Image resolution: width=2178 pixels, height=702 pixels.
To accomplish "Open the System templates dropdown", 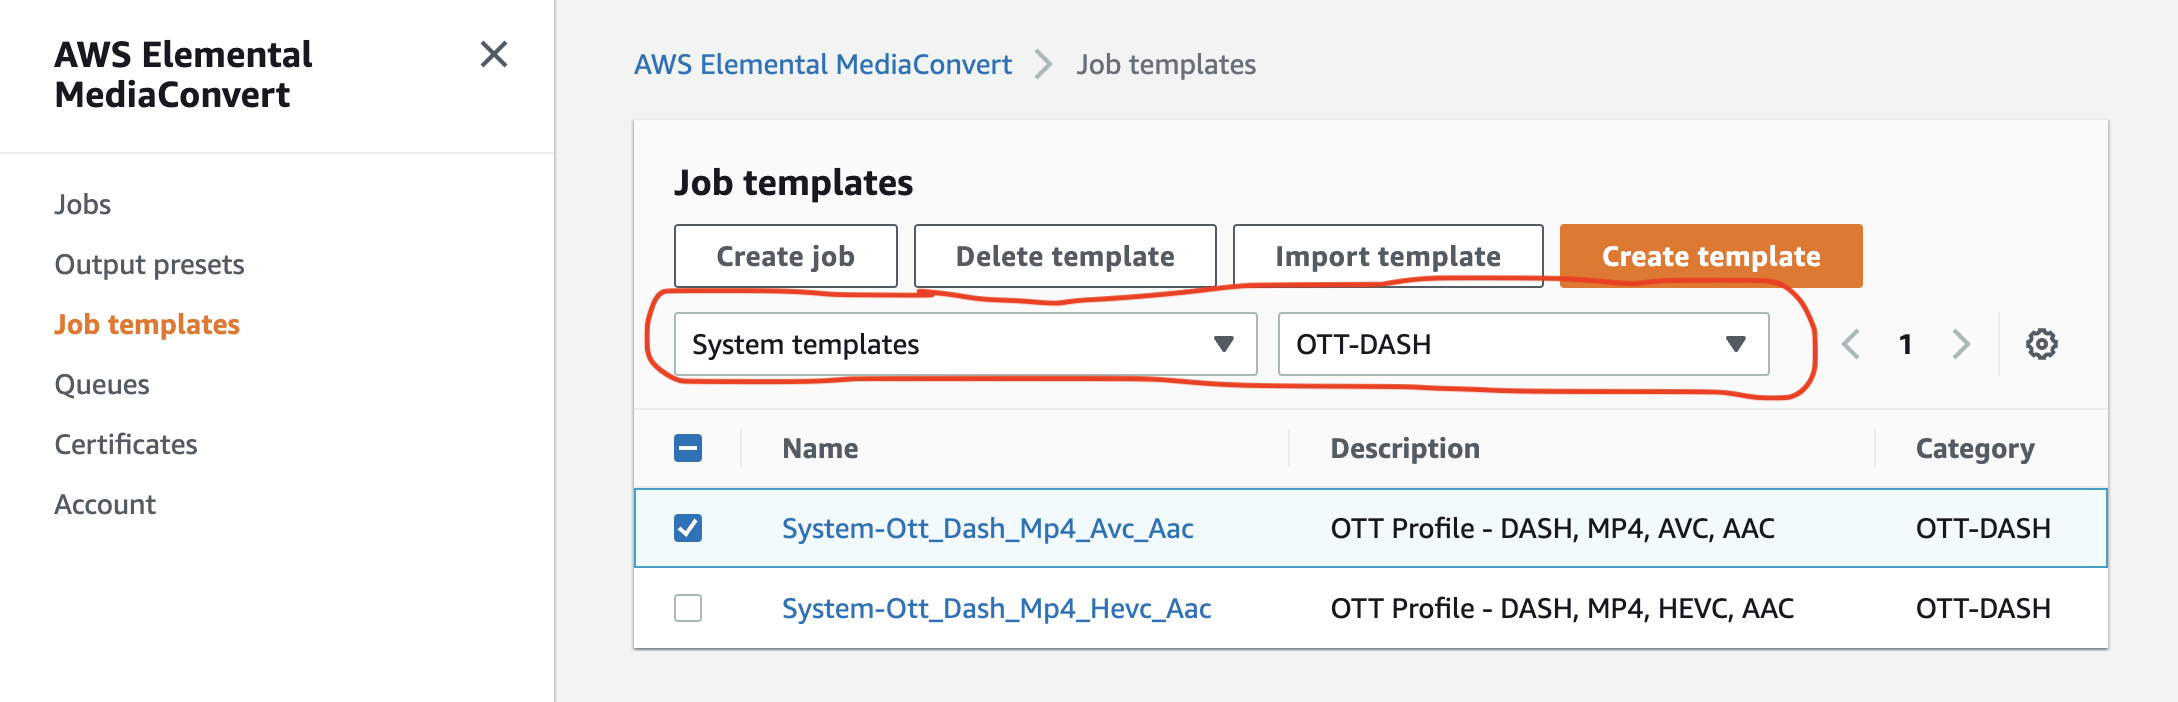I will coord(965,344).
